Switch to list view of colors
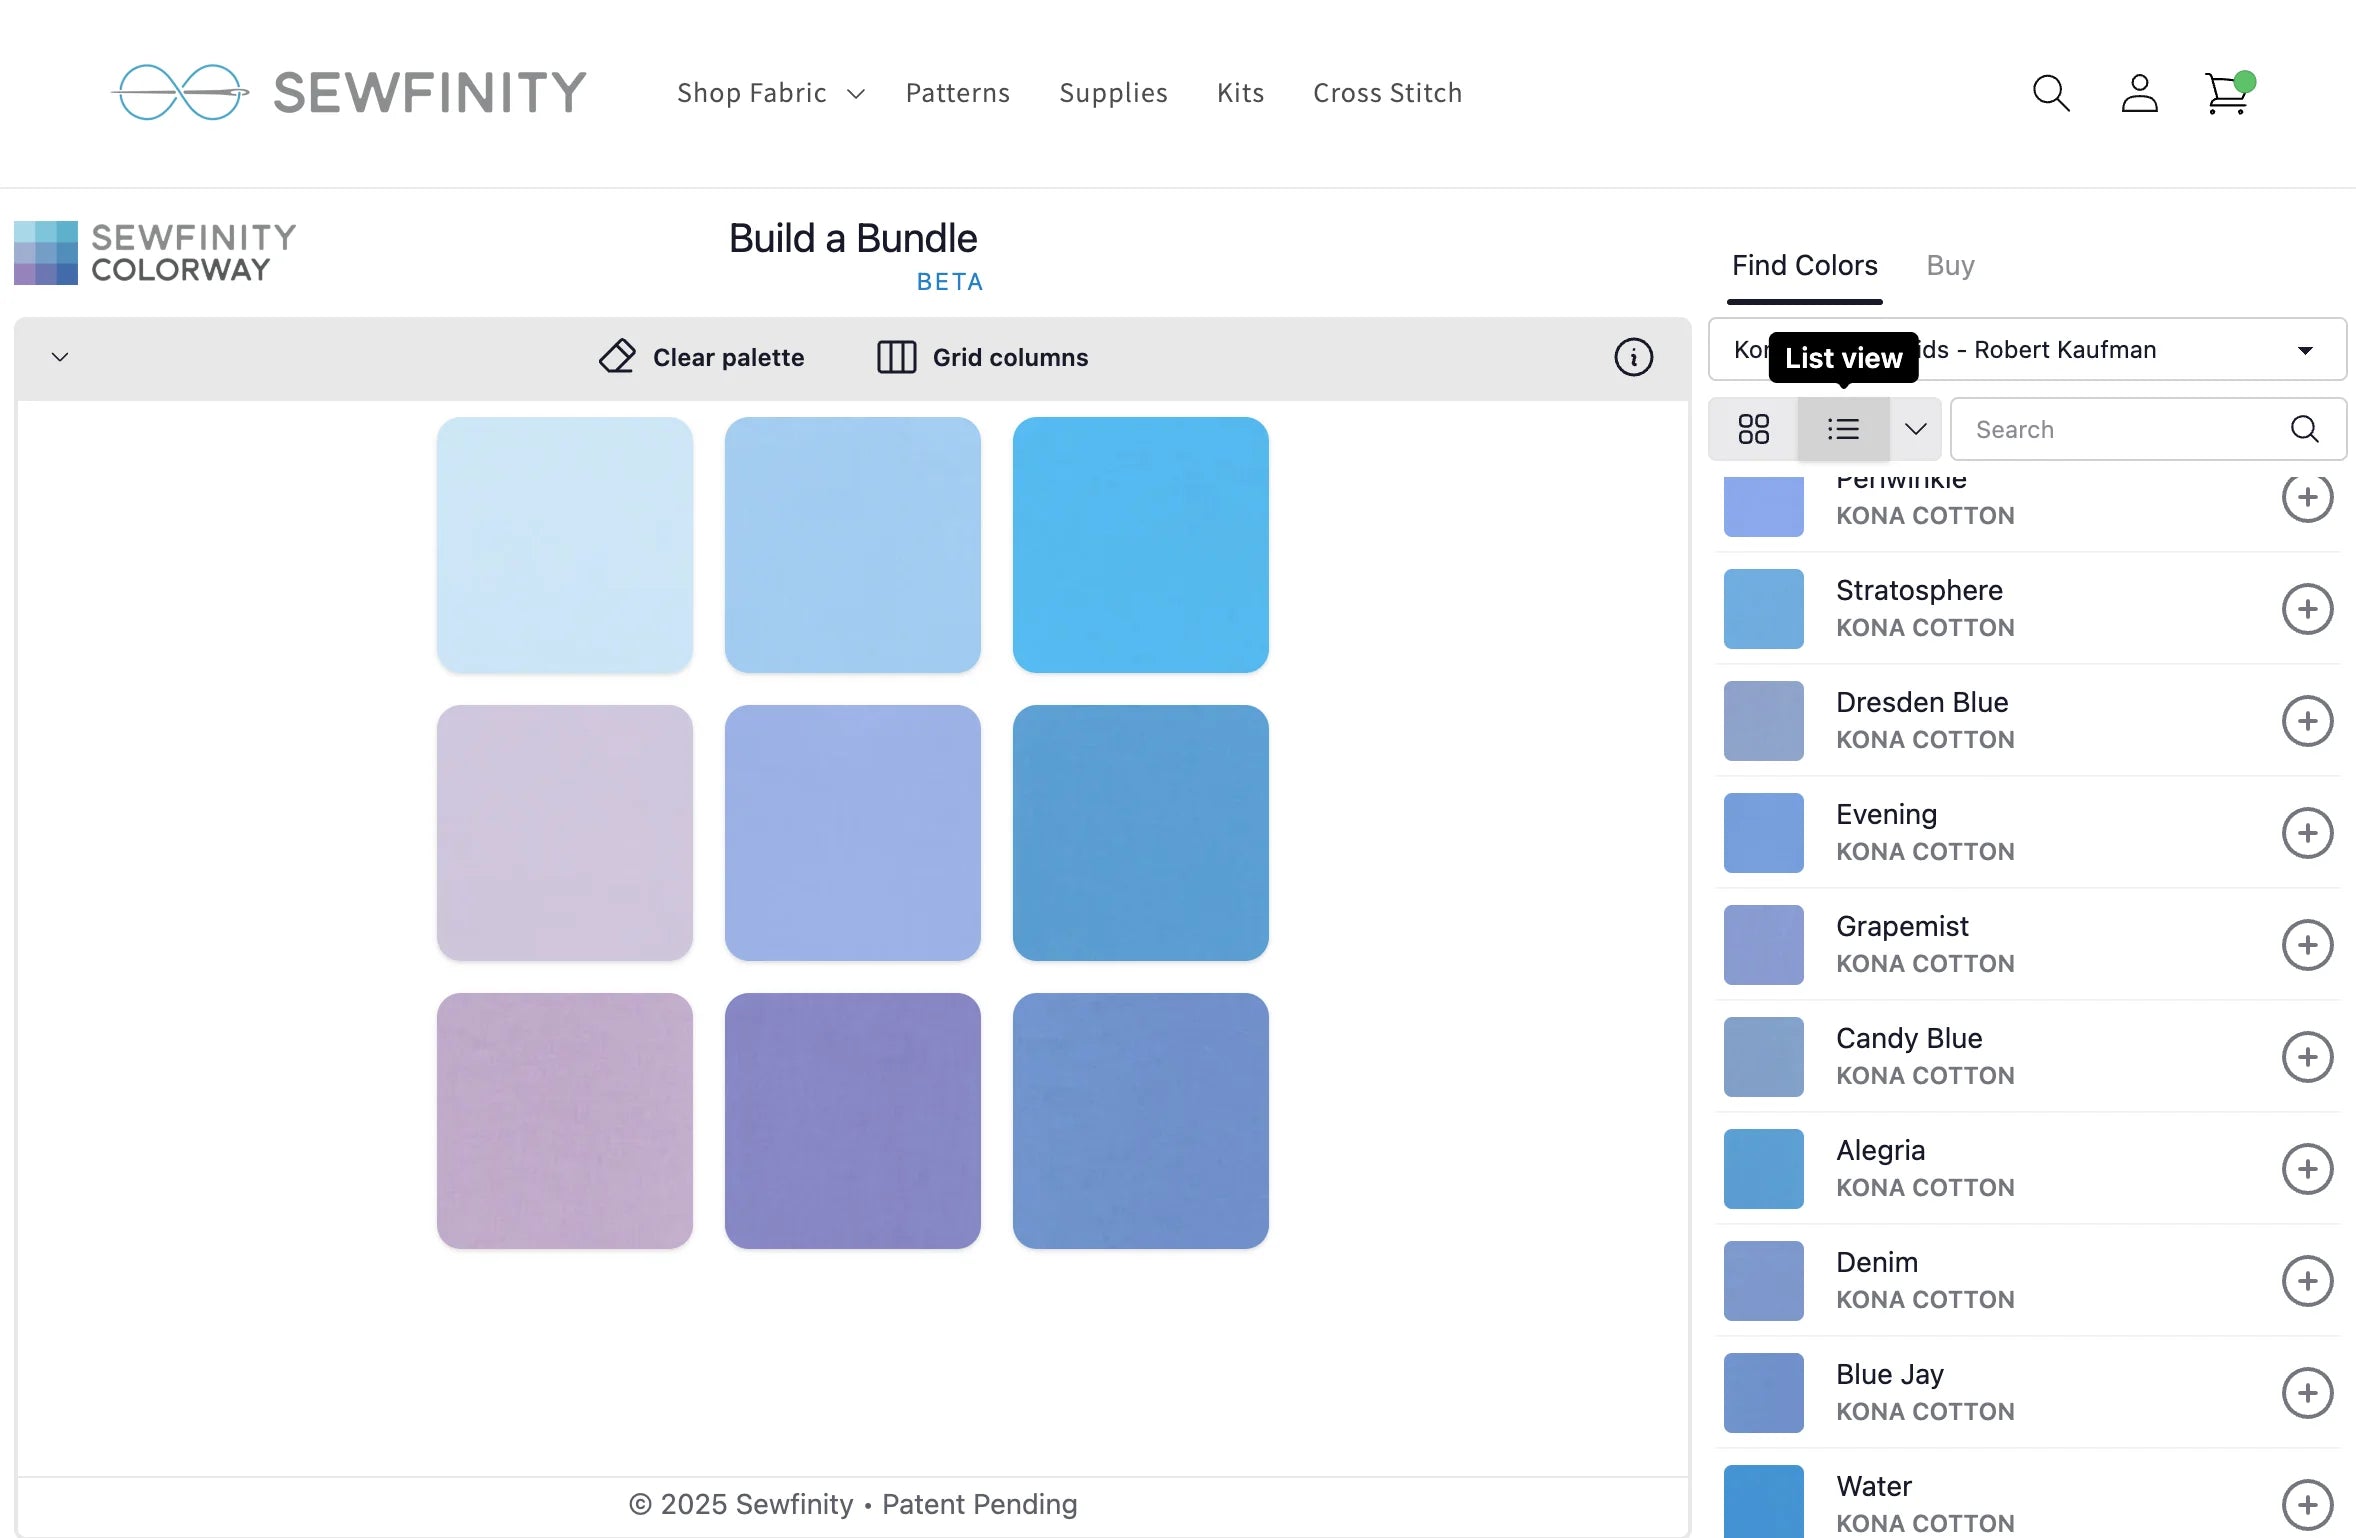Viewport: 2356px width, 1538px height. coord(1843,429)
